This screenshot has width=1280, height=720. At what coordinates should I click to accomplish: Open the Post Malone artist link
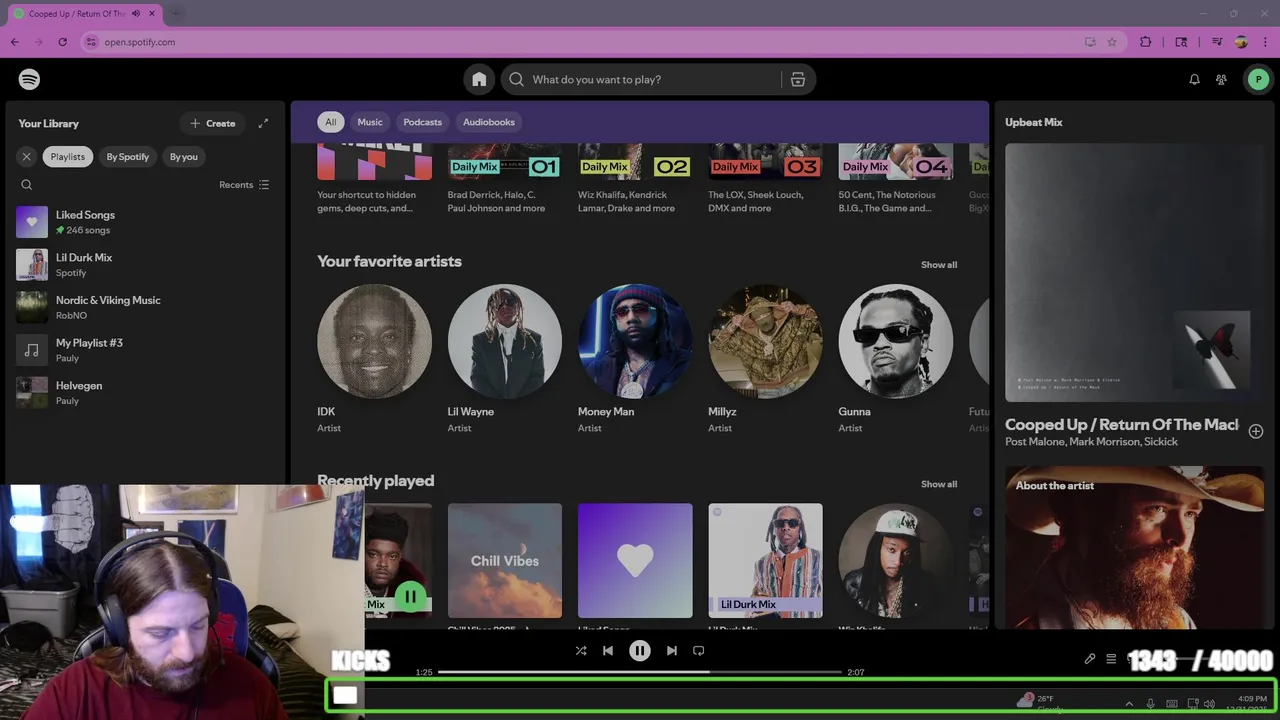point(1035,442)
